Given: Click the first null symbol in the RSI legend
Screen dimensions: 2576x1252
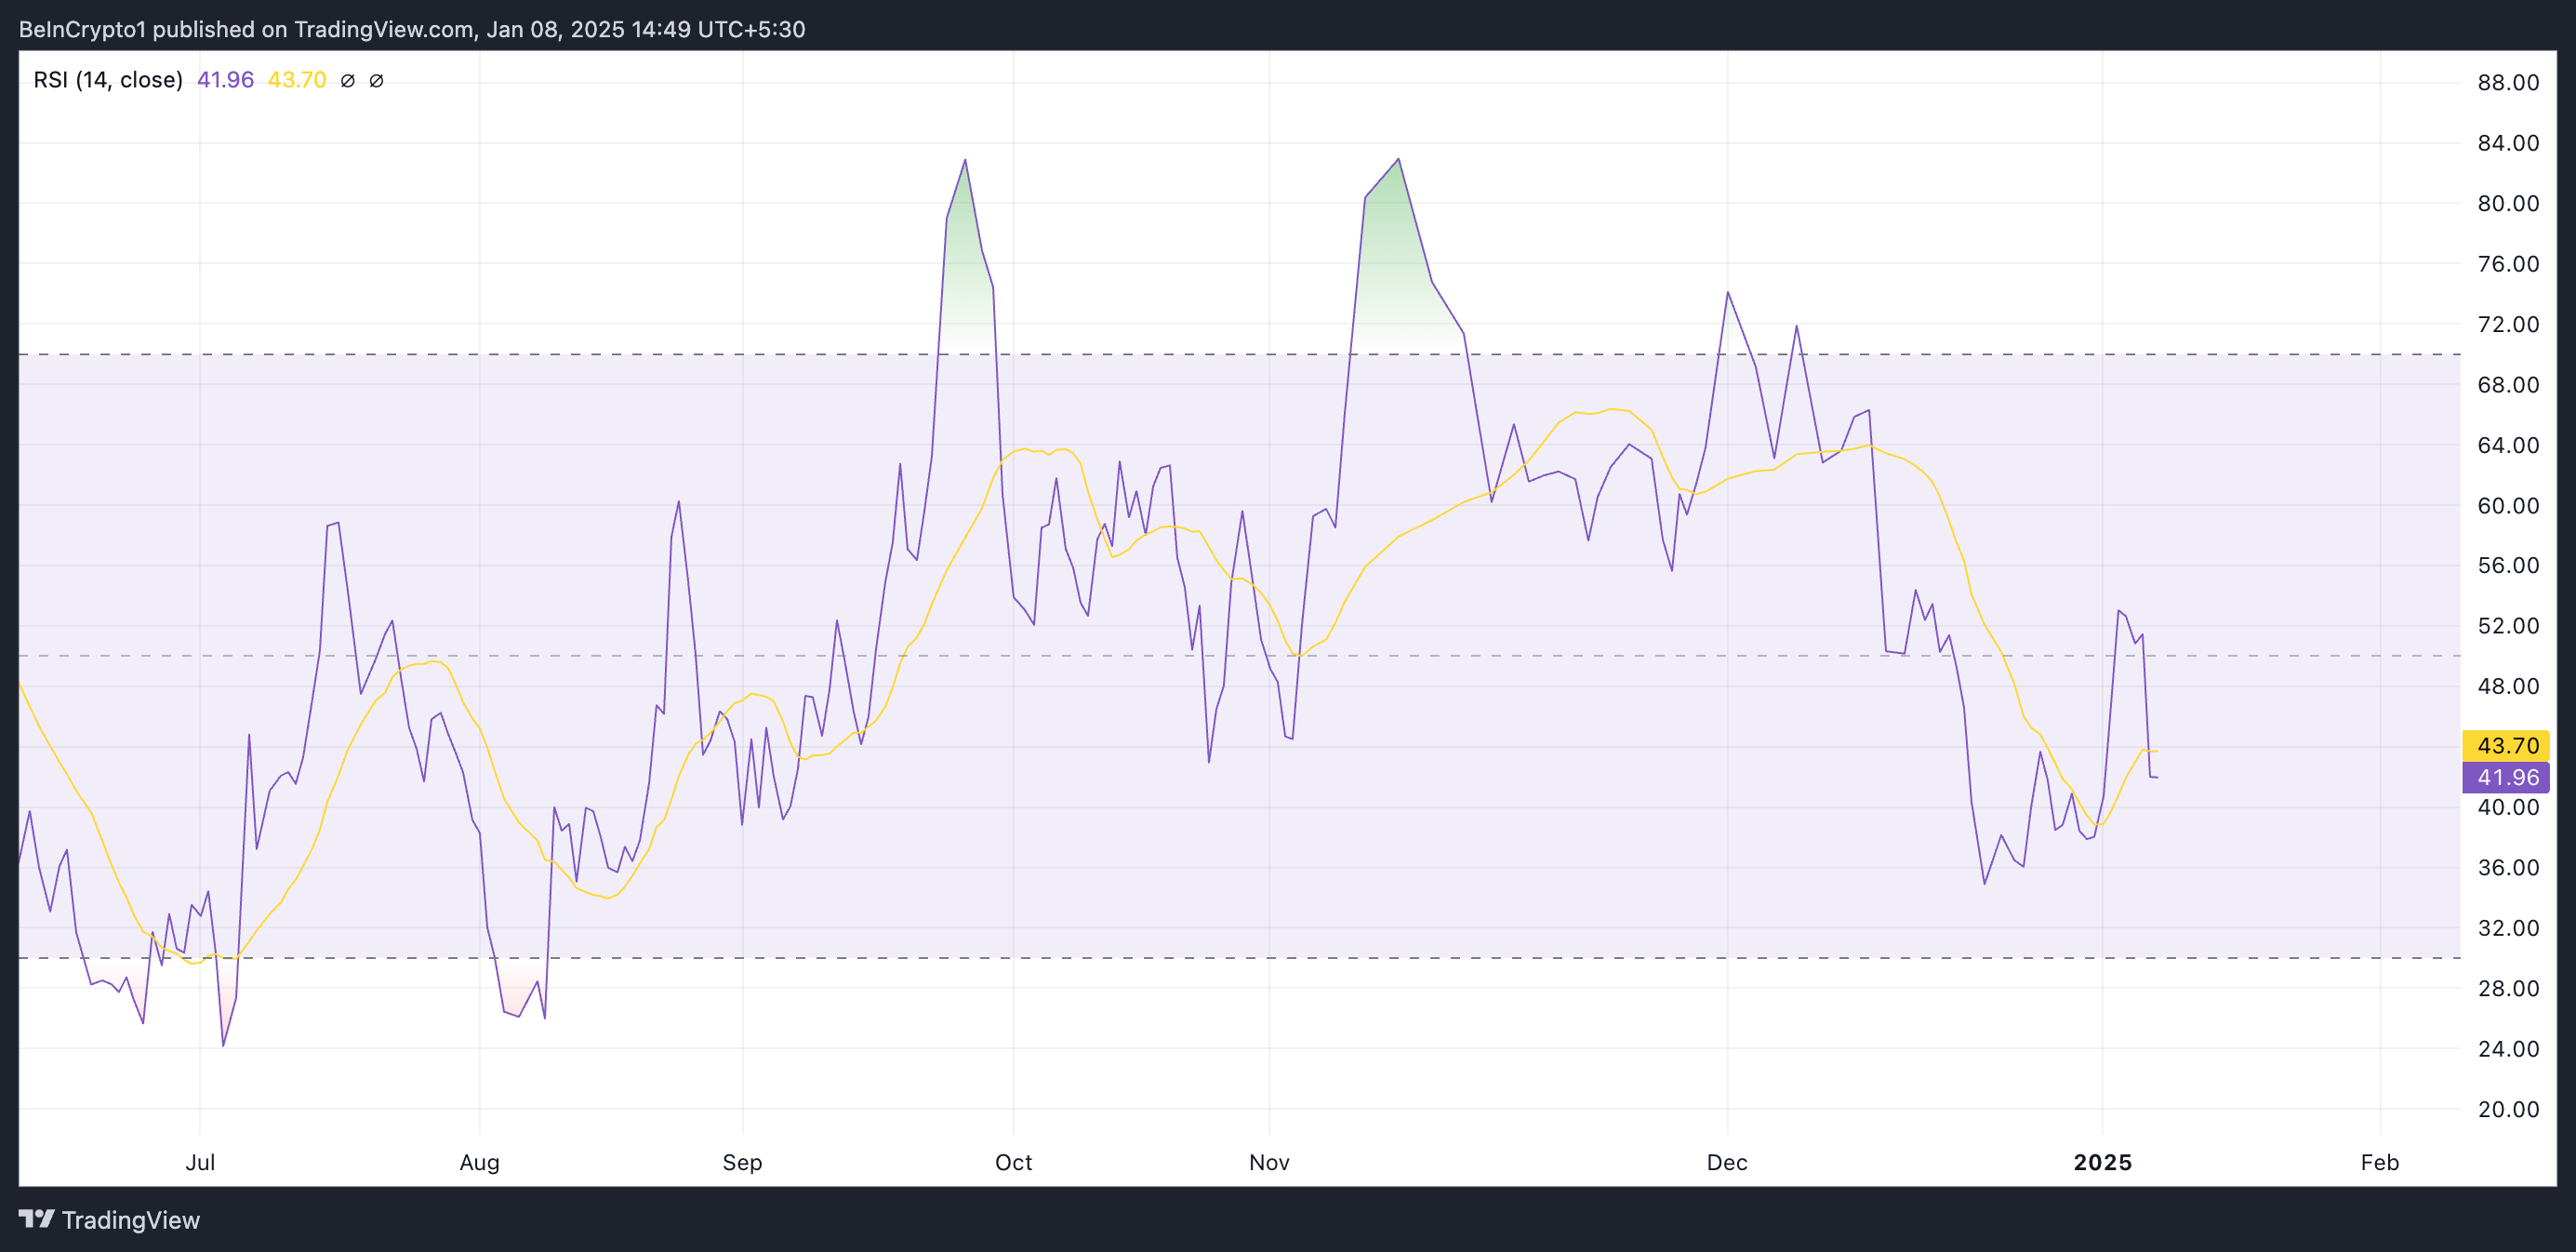Looking at the screenshot, I should pyautogui.click(x=348, y=81).
